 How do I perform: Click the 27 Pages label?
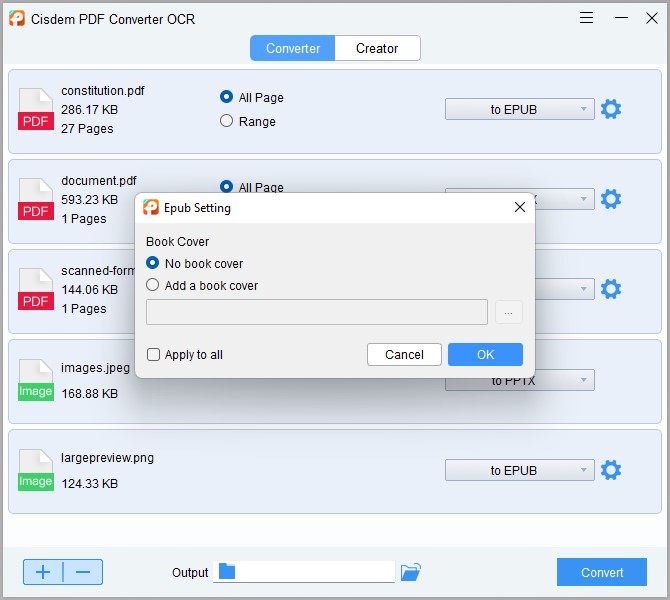tap(87, 129)
